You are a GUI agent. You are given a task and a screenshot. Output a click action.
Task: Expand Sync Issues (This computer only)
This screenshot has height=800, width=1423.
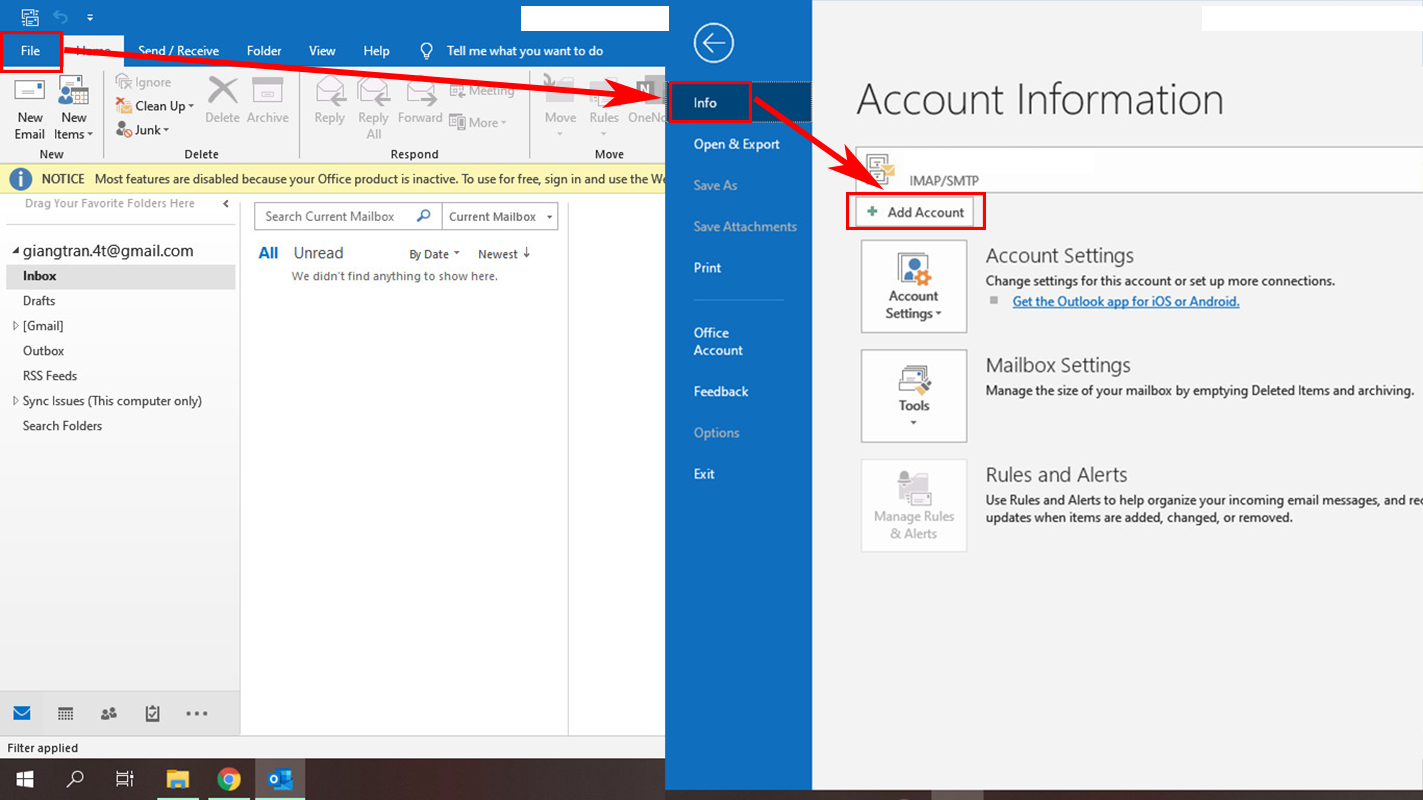15,401
